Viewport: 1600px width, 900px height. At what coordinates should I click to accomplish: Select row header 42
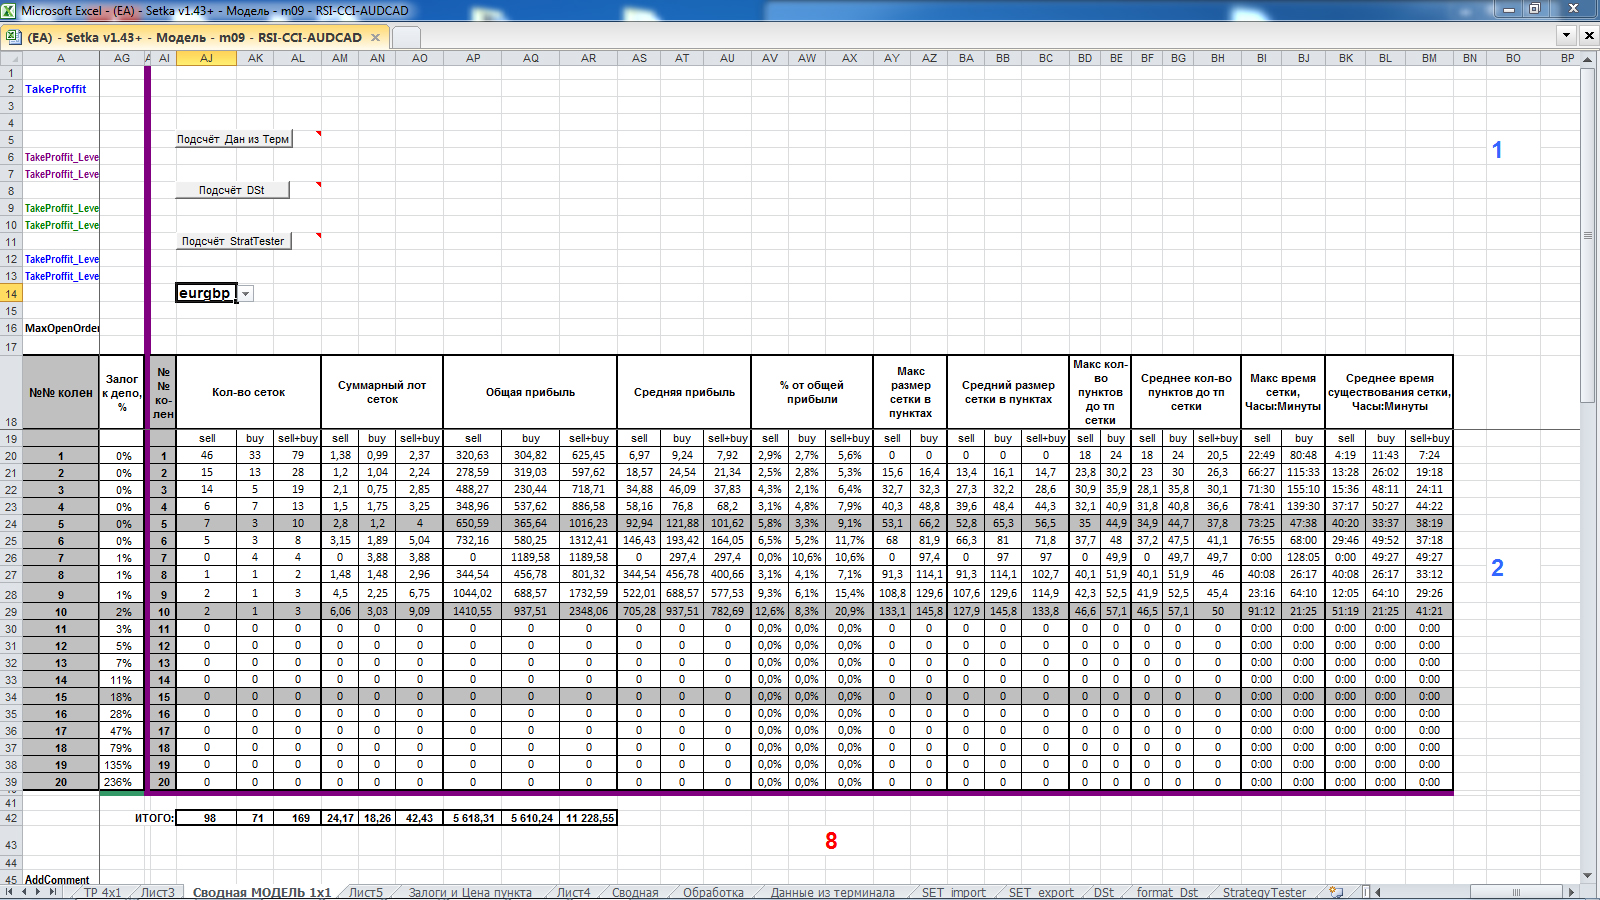(x=11, y=818)
